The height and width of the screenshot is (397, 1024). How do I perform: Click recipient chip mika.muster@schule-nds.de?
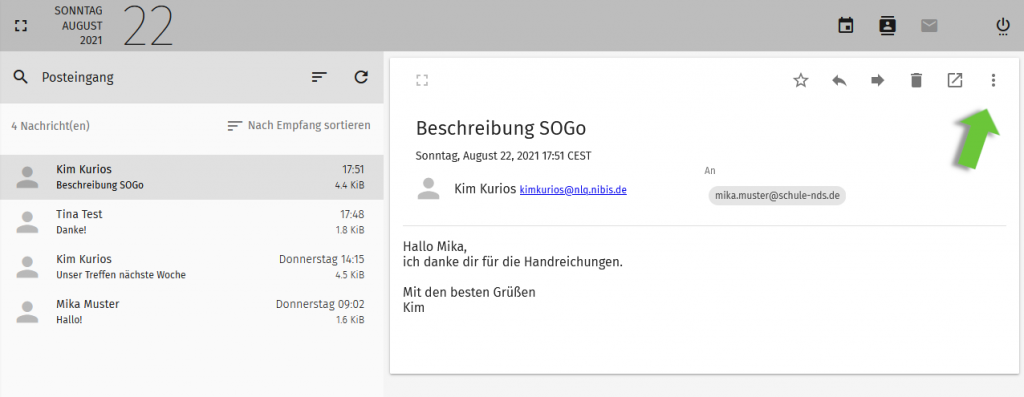pyautogui.click(x=777, y=195)
